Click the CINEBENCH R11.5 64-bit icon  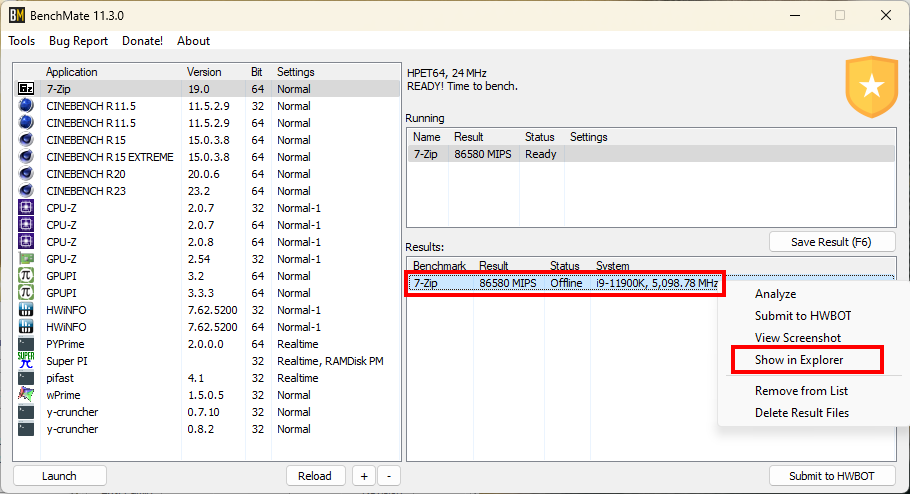pos(26,122)
